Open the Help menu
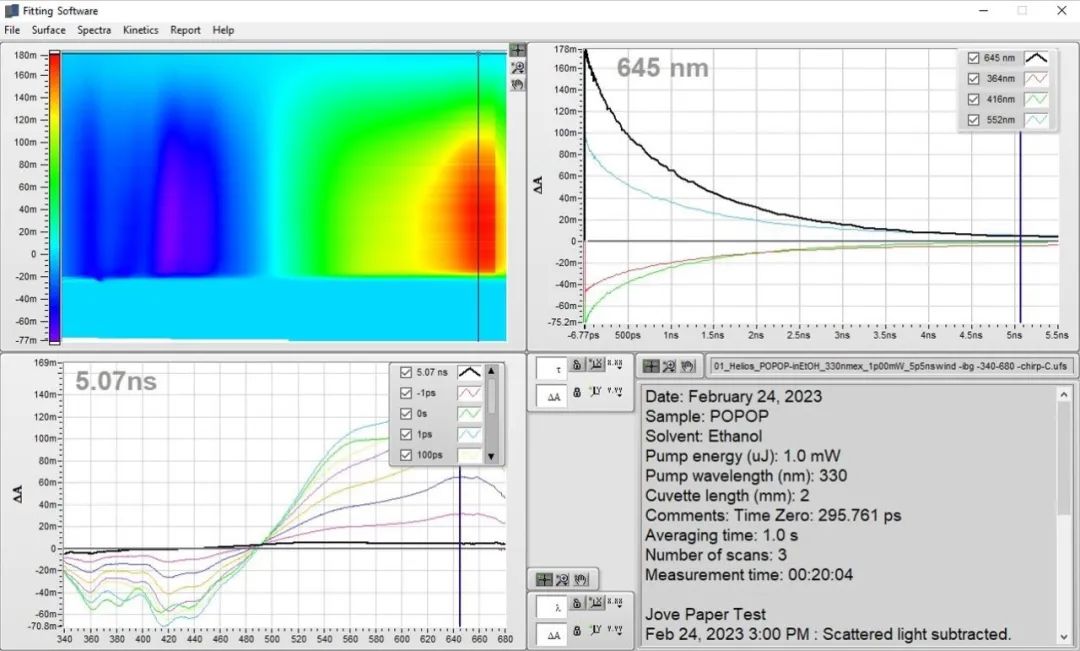The image size is (1080, 651). (x=223, y=30)
